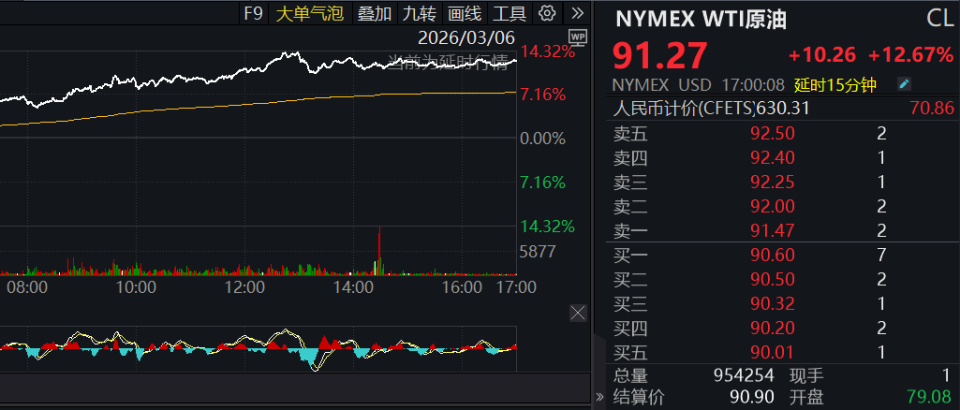Select 卖五 ask price 92.50
Screen dimensions: 960x410
773,133
